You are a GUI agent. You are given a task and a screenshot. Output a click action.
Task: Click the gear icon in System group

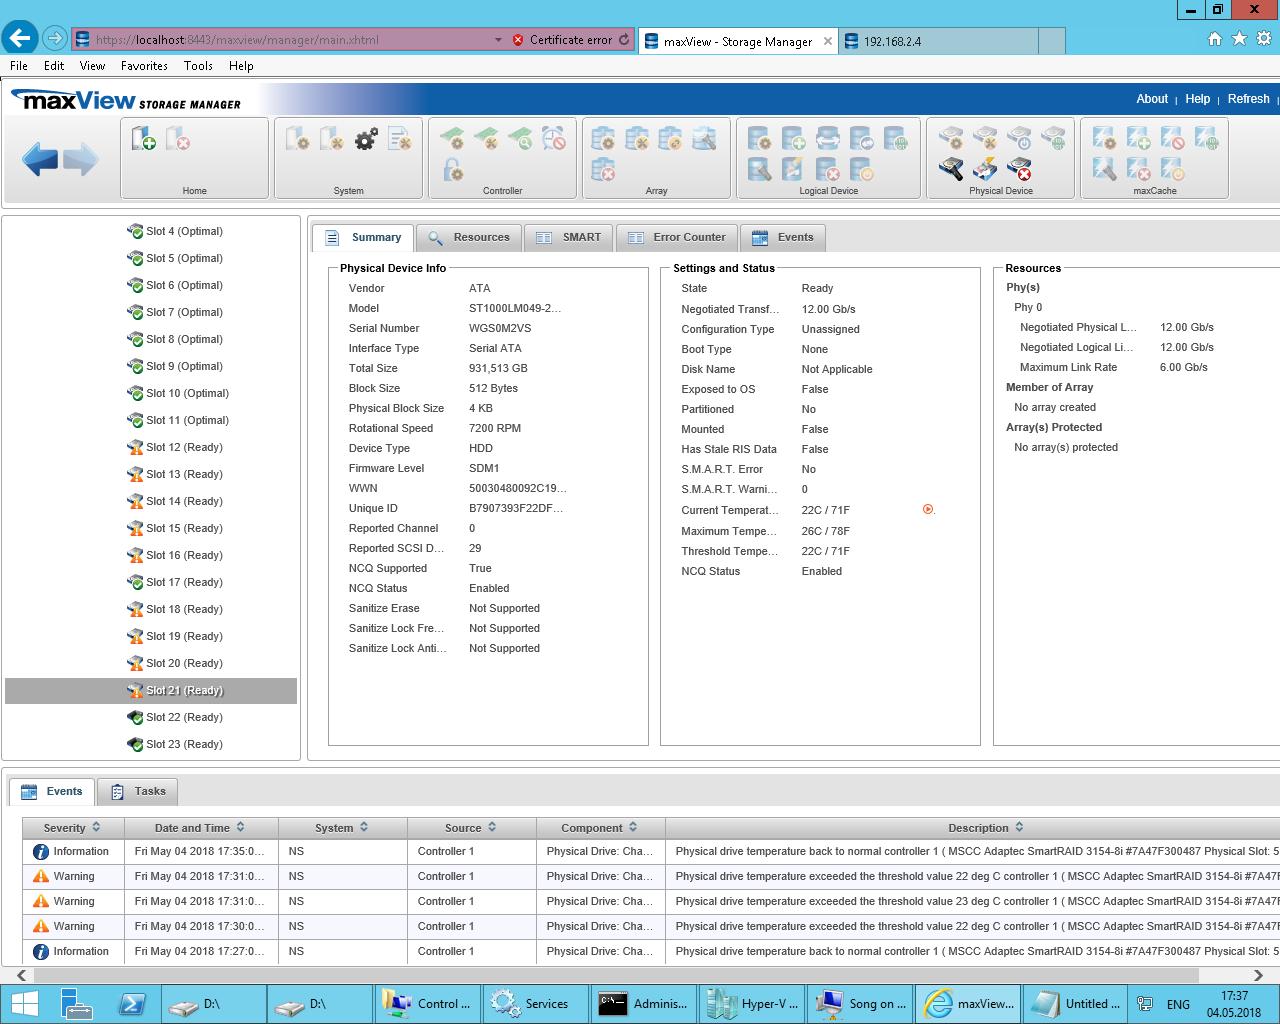click(366, 139)
